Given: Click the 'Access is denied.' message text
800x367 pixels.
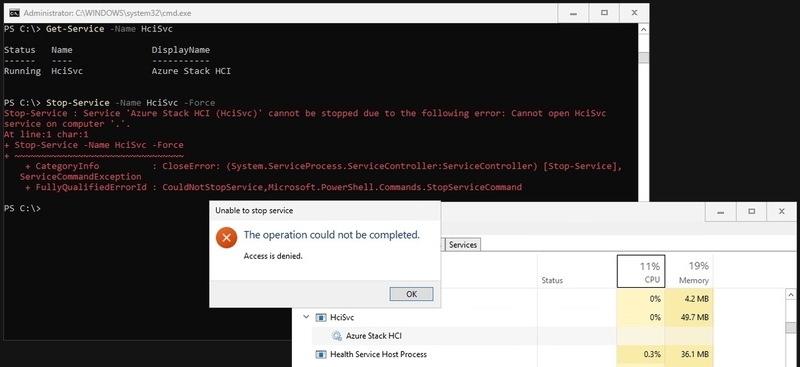Looking at the screenshot, I should [x=273, y=256].
